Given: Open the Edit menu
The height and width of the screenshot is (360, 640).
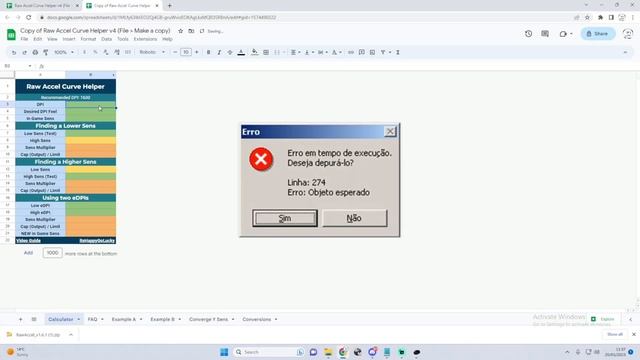Looking at the screenshot, I should click(38, 39).
